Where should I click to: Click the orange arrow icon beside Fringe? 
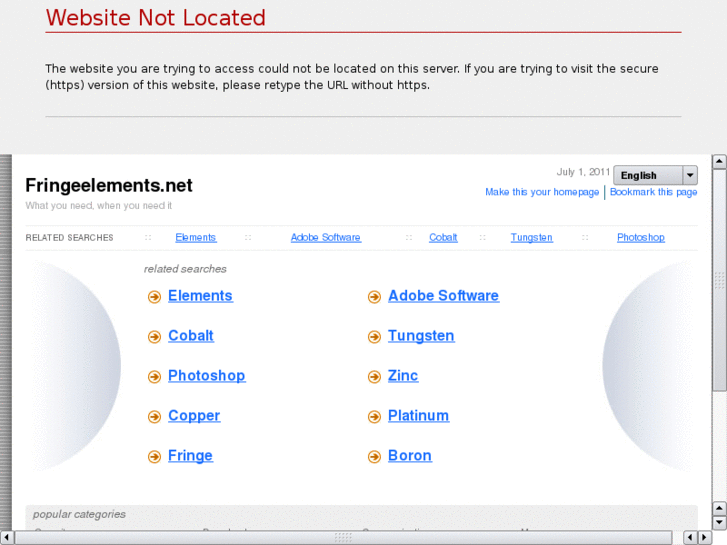click(x=154, y=457)
